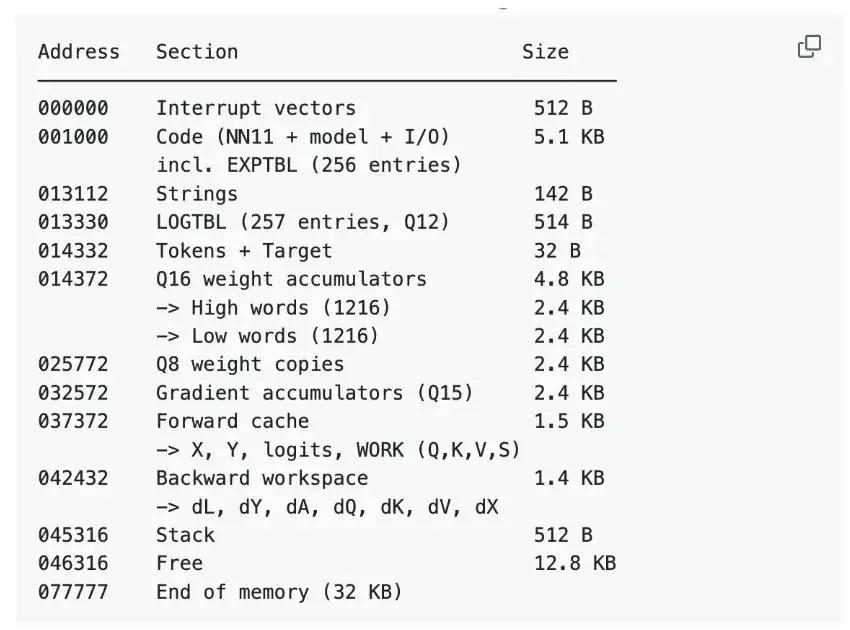Click Q16 weight accumulators text

pos(290,279)
